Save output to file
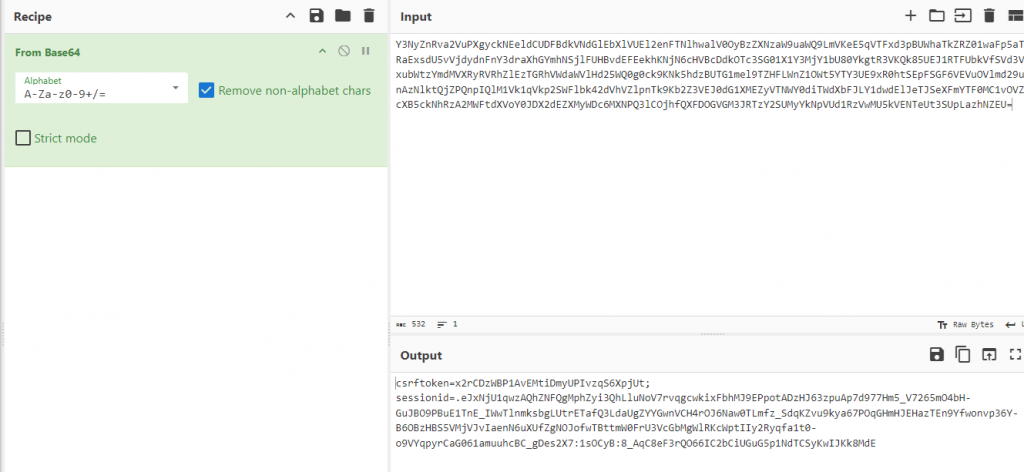The image size is (1024, 472). (x=937, y=354)
